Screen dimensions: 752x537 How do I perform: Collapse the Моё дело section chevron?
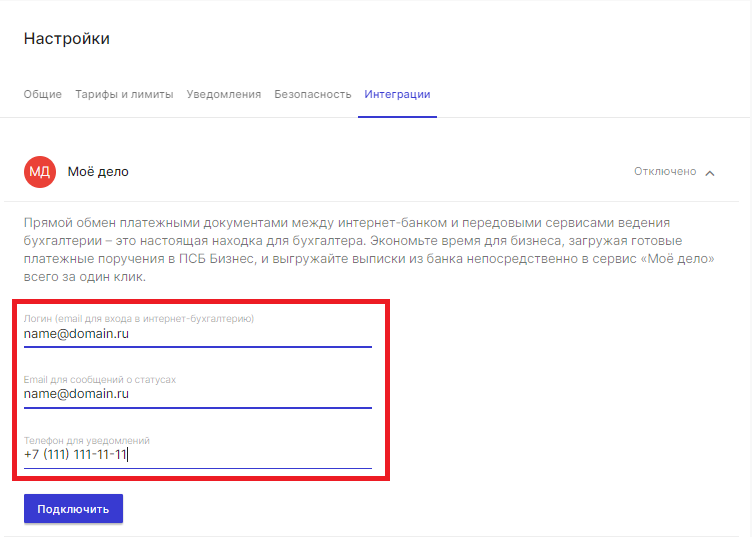click(x=710, y=173)
